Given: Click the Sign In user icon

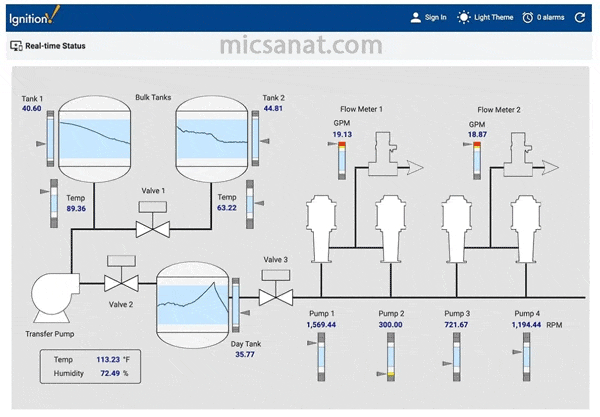Looking at the screenshot, I should point(416,18).
